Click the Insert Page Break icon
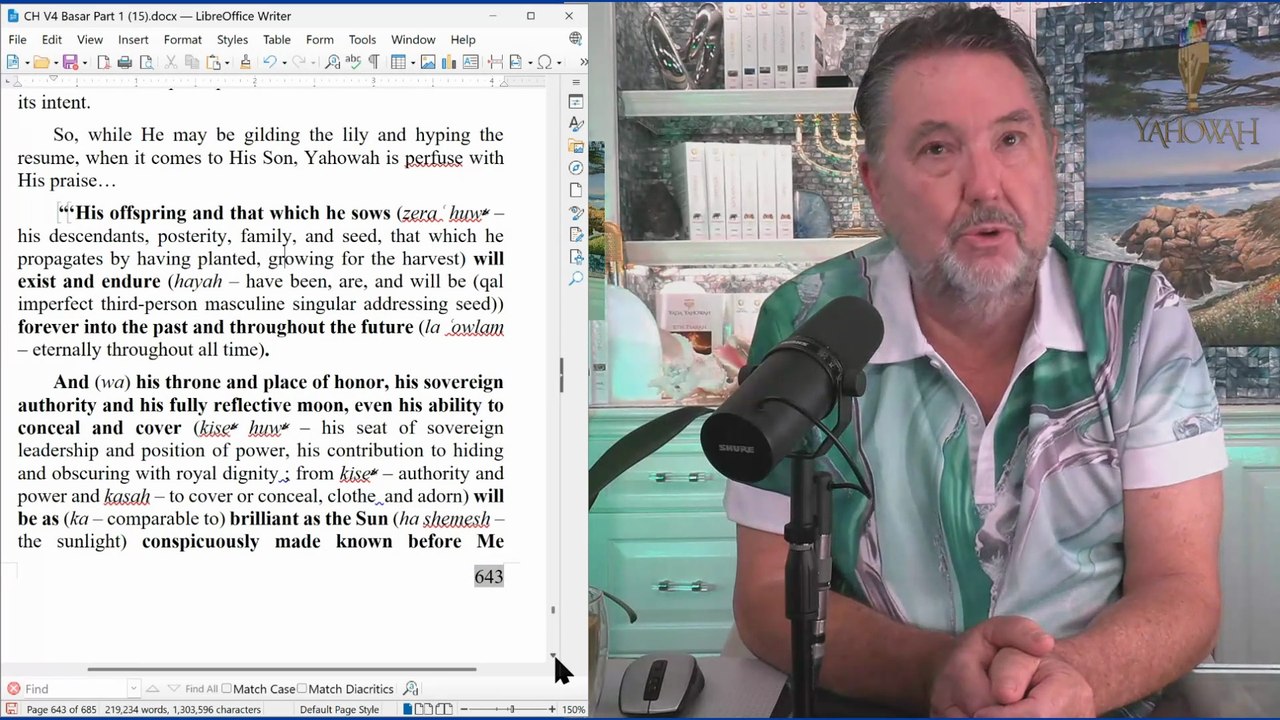1280x720 pixels. 495,62
